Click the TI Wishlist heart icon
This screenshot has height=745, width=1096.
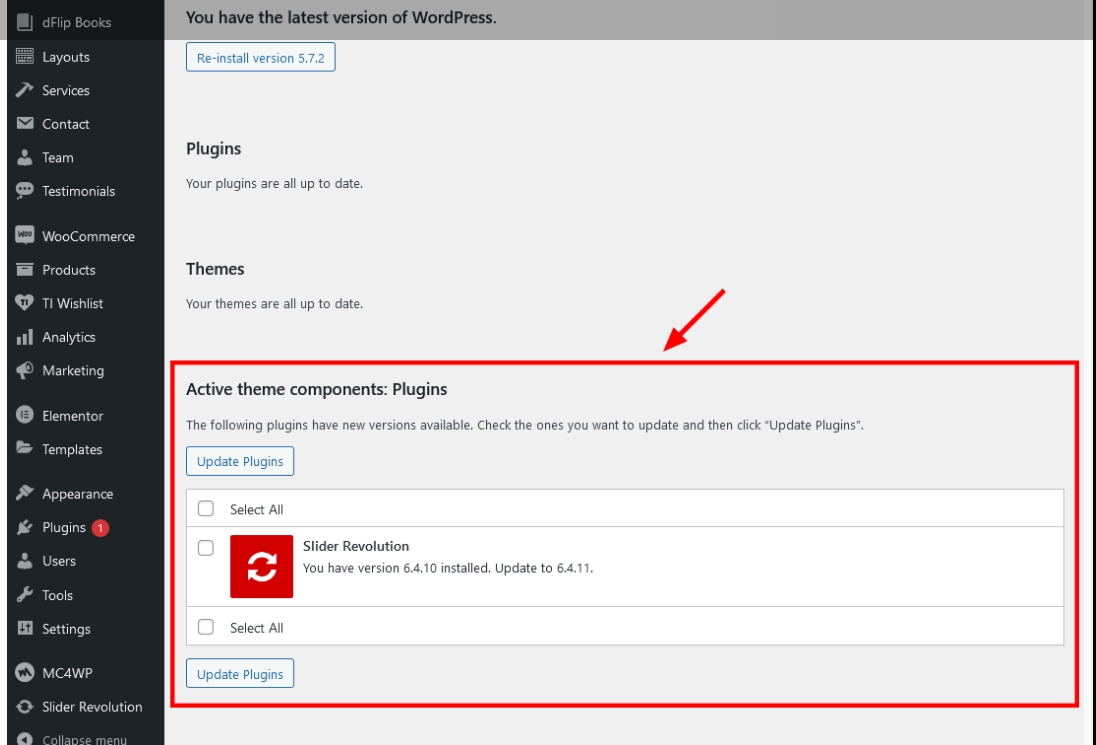(24, 303)
